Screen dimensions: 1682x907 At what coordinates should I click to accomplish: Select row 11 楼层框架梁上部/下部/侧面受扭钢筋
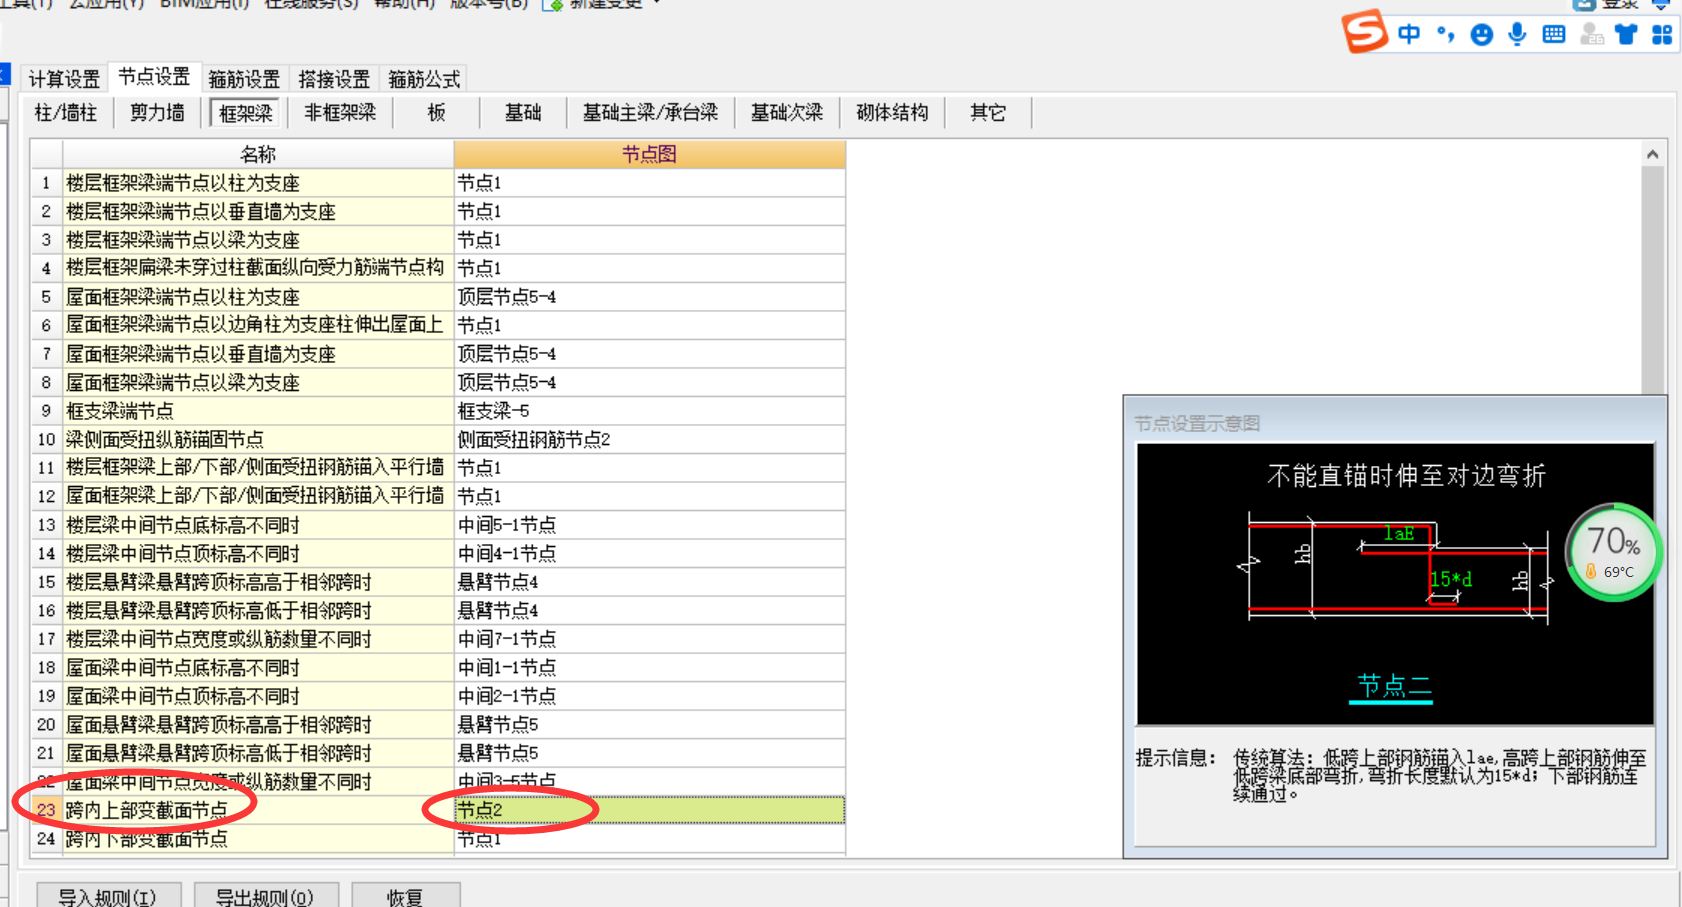click(258, 468)
